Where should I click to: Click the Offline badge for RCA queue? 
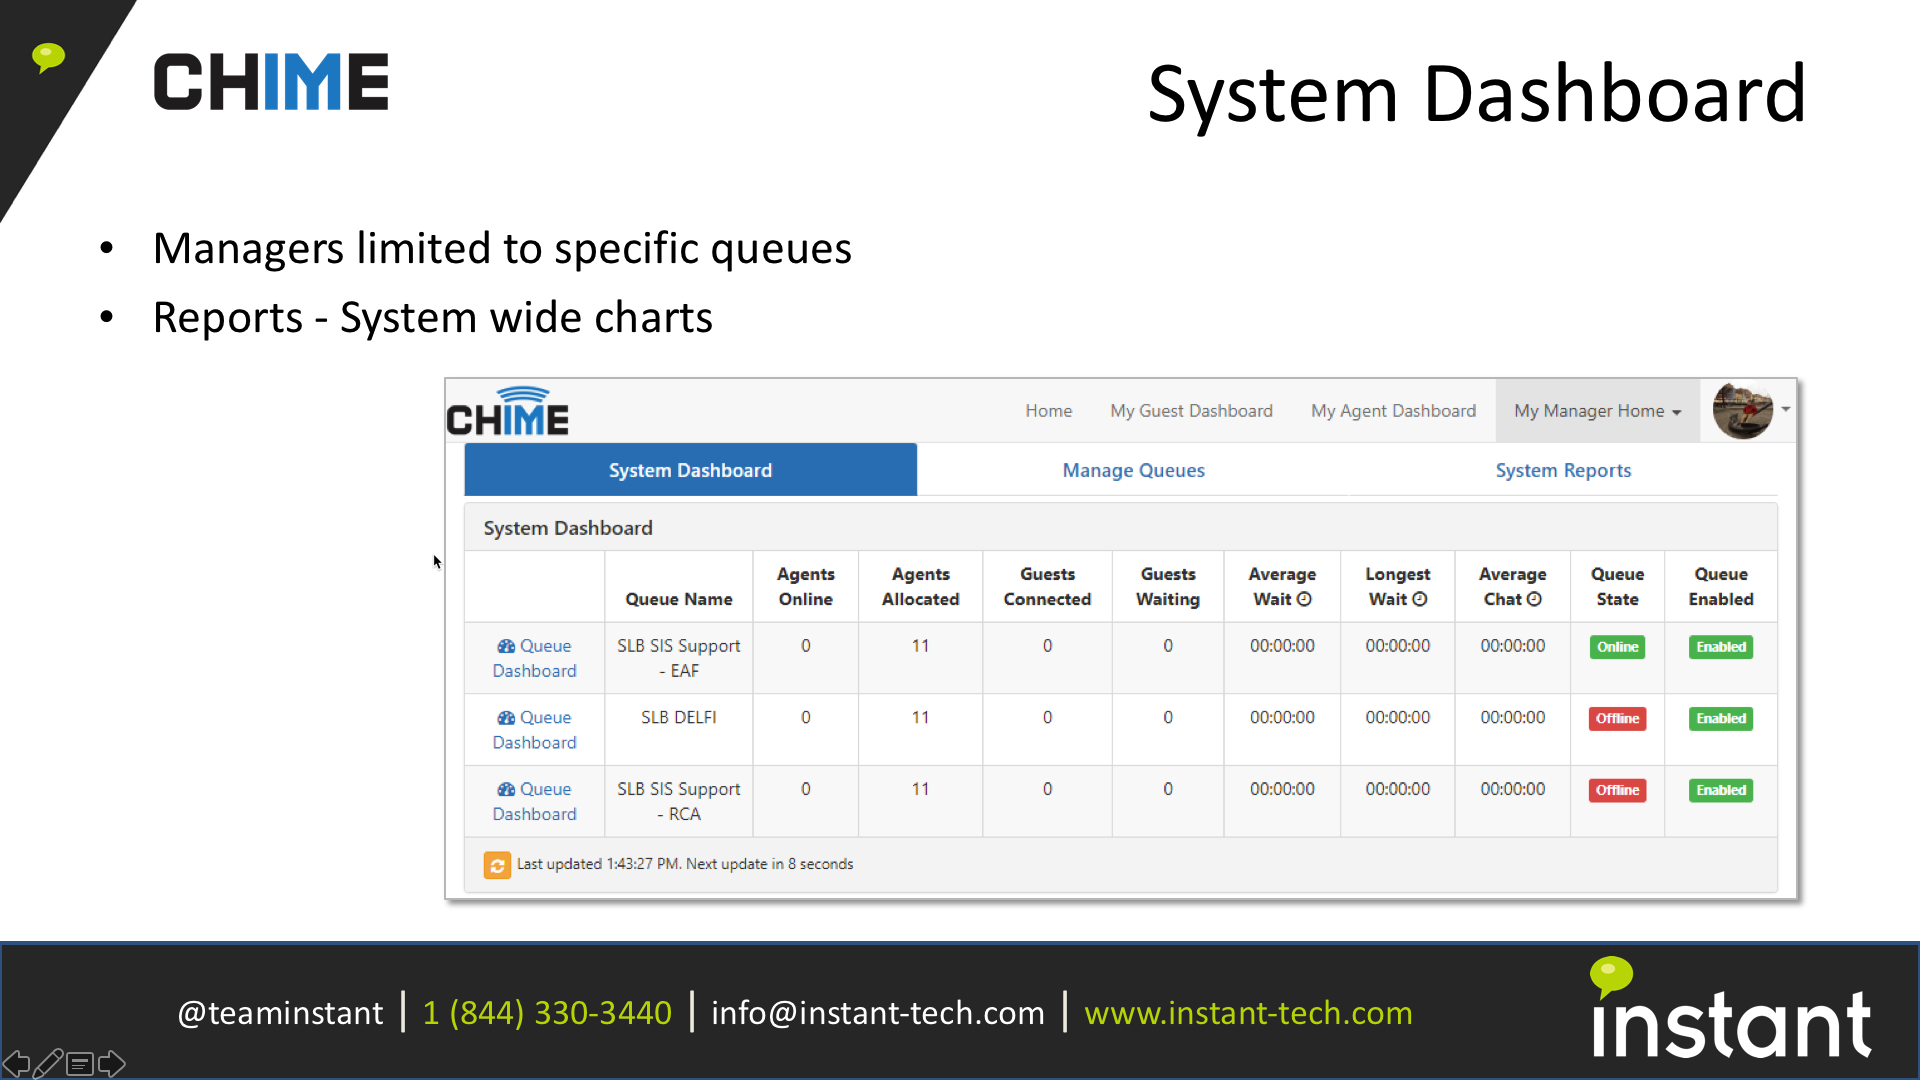tap(1617, 791)
